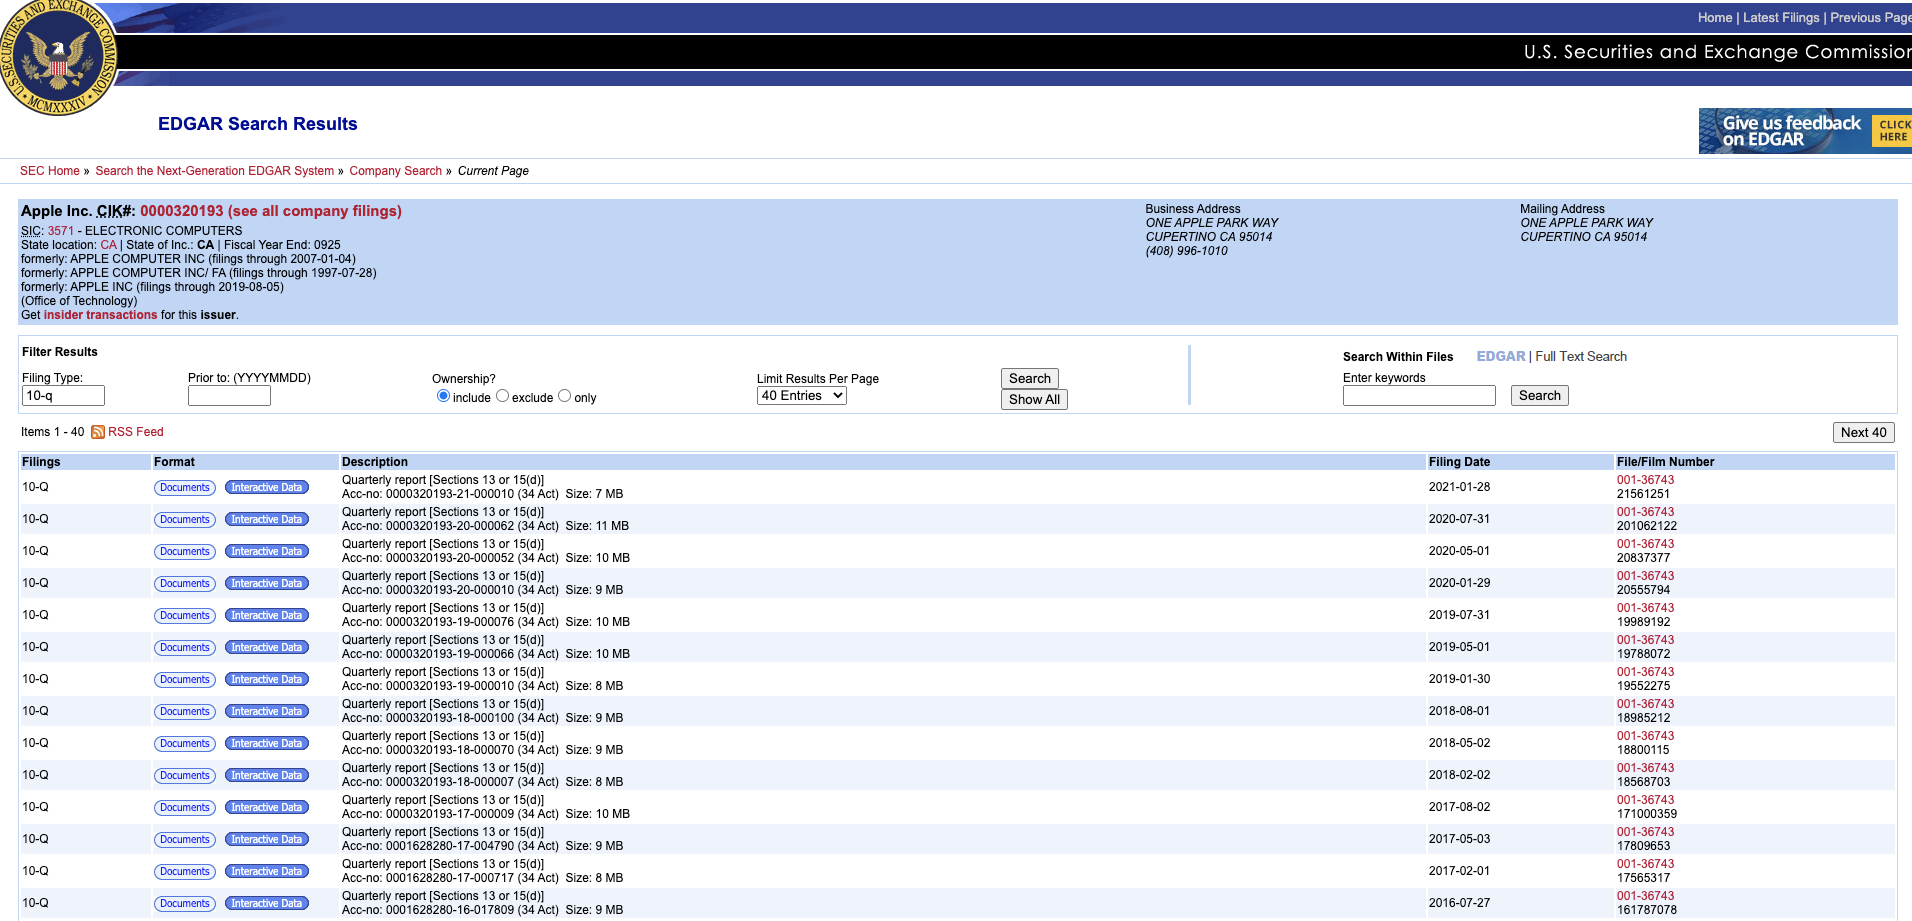Click the Home link in top bar

(x=1714, y=18)
